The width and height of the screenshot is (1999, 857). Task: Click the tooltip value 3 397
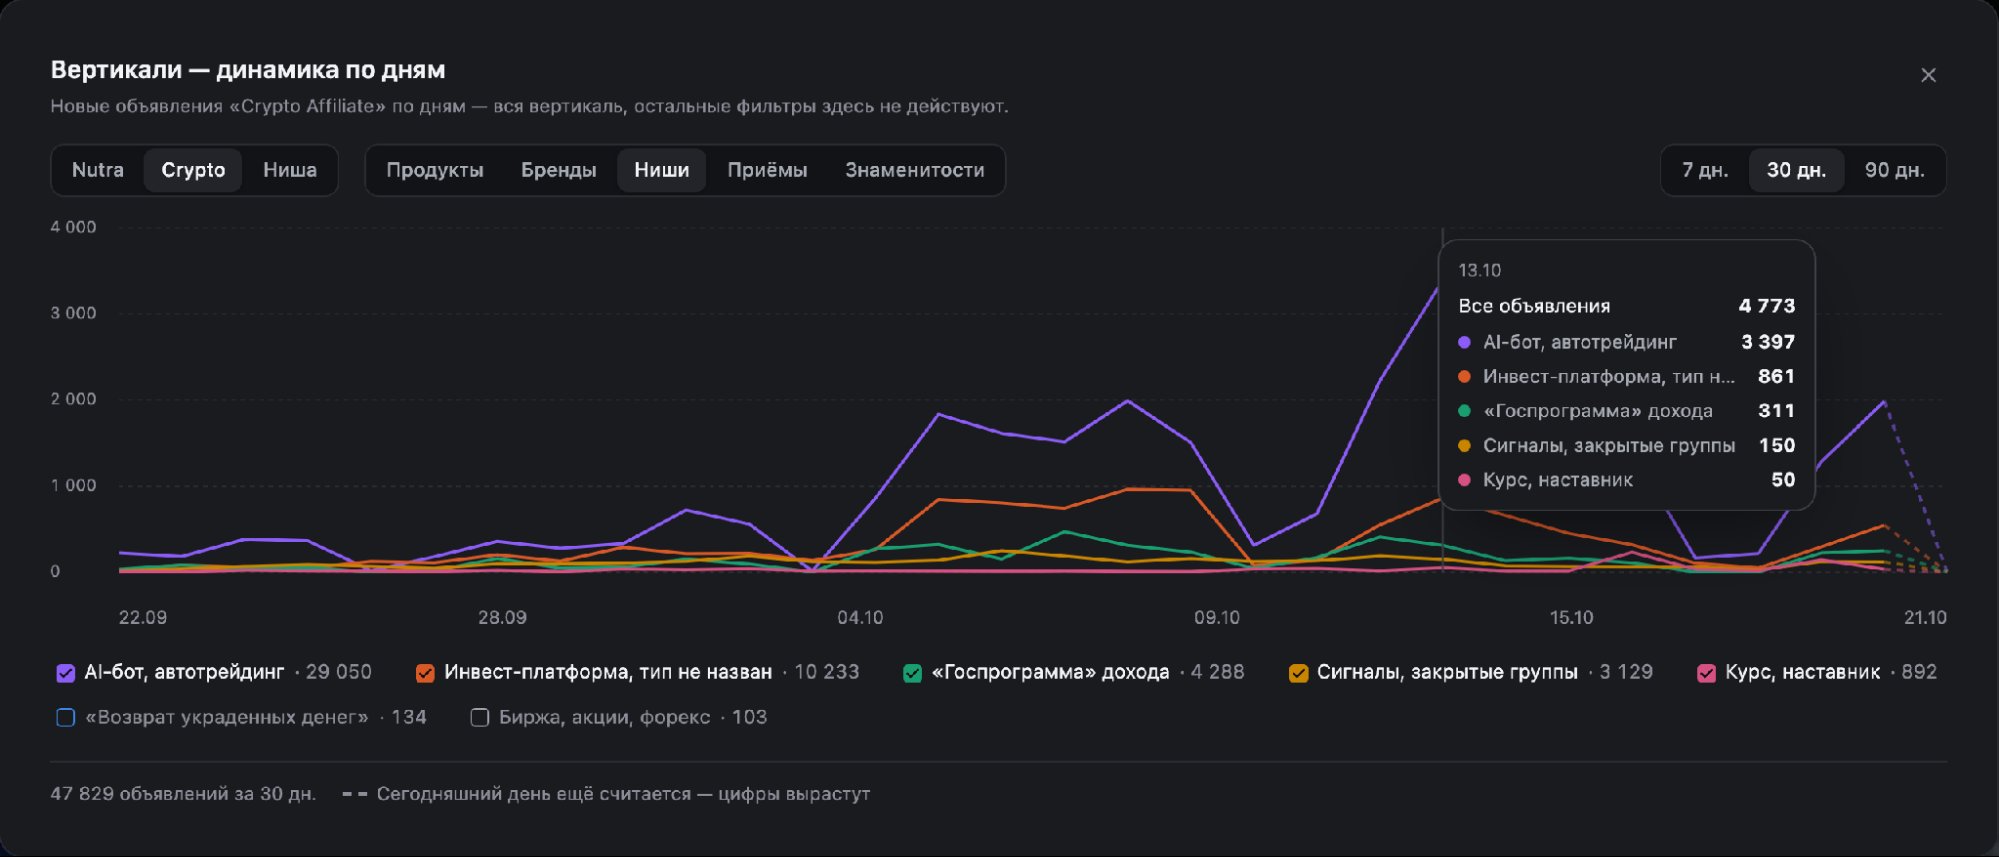click(1768, 342)
